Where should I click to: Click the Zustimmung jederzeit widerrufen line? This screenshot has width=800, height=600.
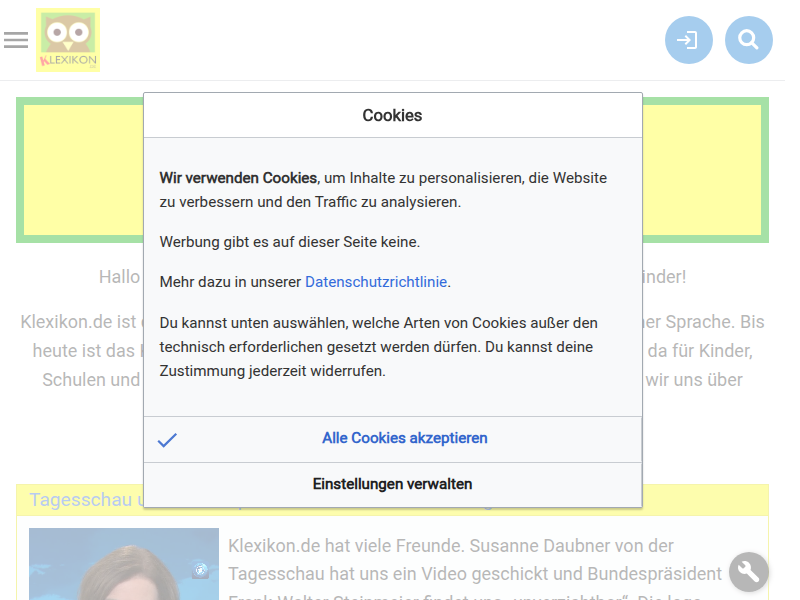(272, 371)
